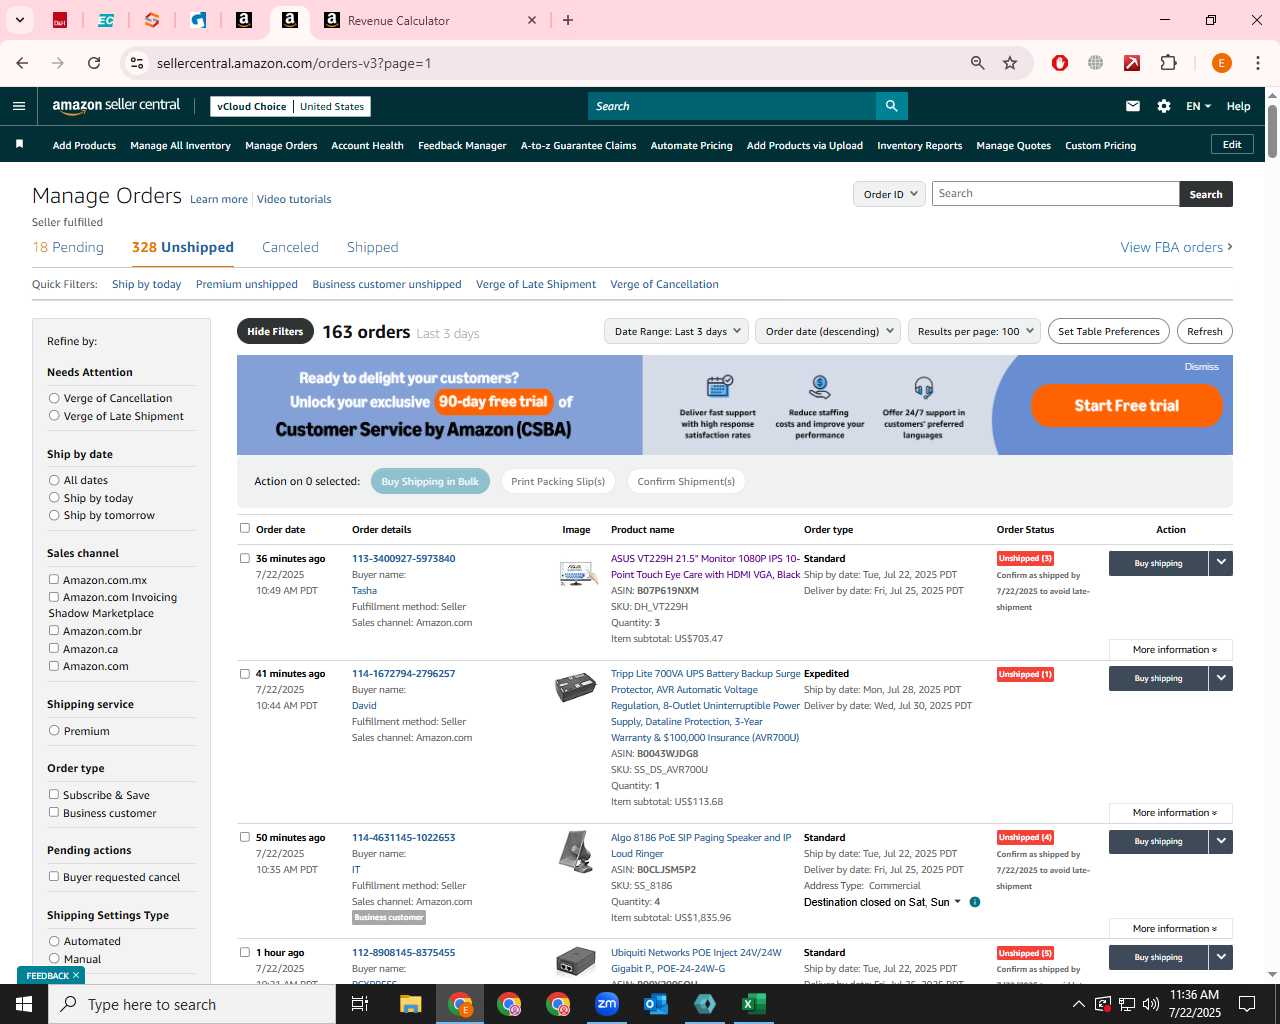Click the bookmark flag icon in nav bar
1280x1024 pixels.
19,145
